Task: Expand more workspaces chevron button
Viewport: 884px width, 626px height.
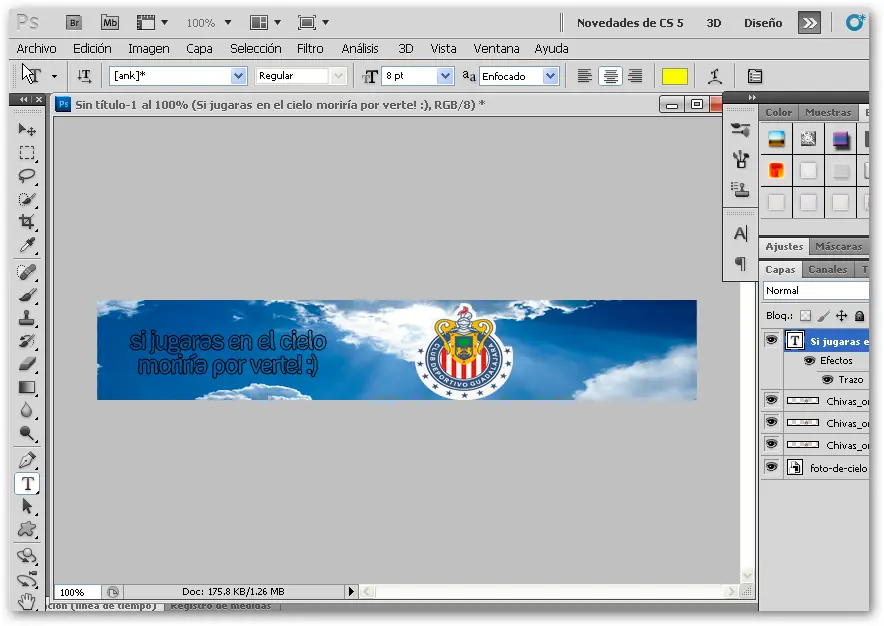Action: coord(809,23)
